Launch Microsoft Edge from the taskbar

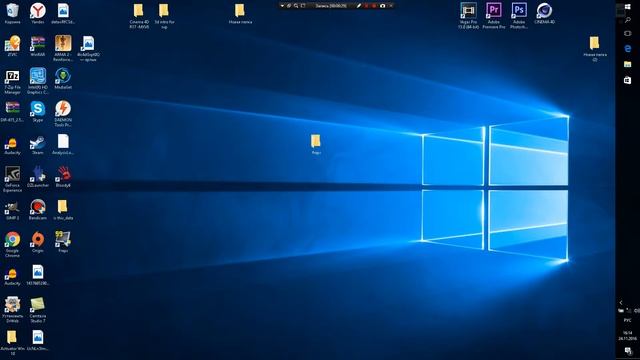coord(627,49)
